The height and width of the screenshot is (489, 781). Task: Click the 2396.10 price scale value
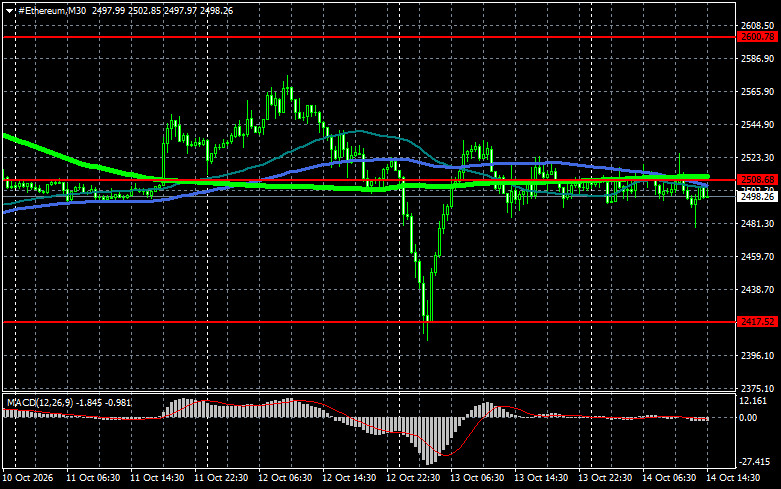click(757, 356)
